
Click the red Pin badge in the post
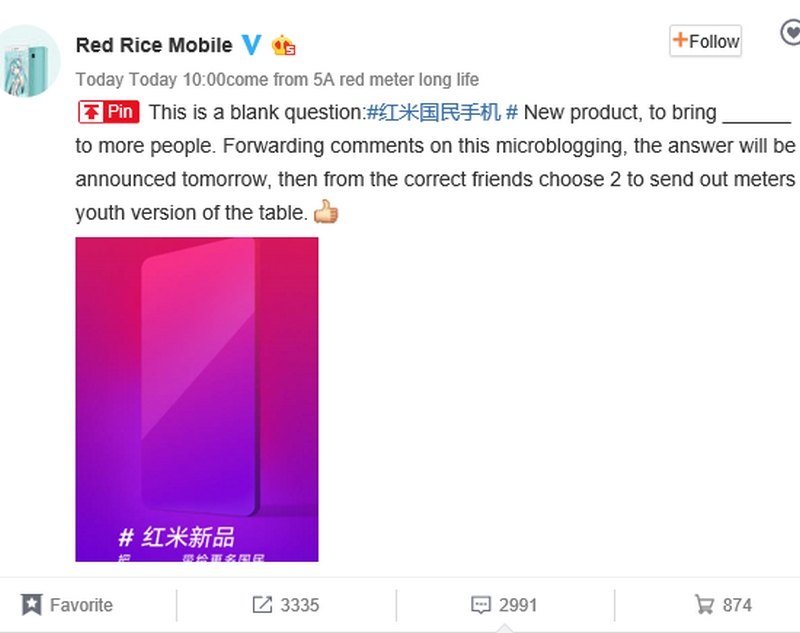(110, 112)
